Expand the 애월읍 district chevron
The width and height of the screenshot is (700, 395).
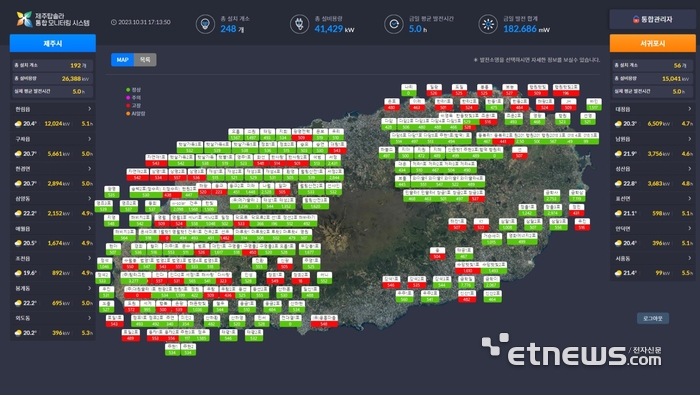[89, 228]
